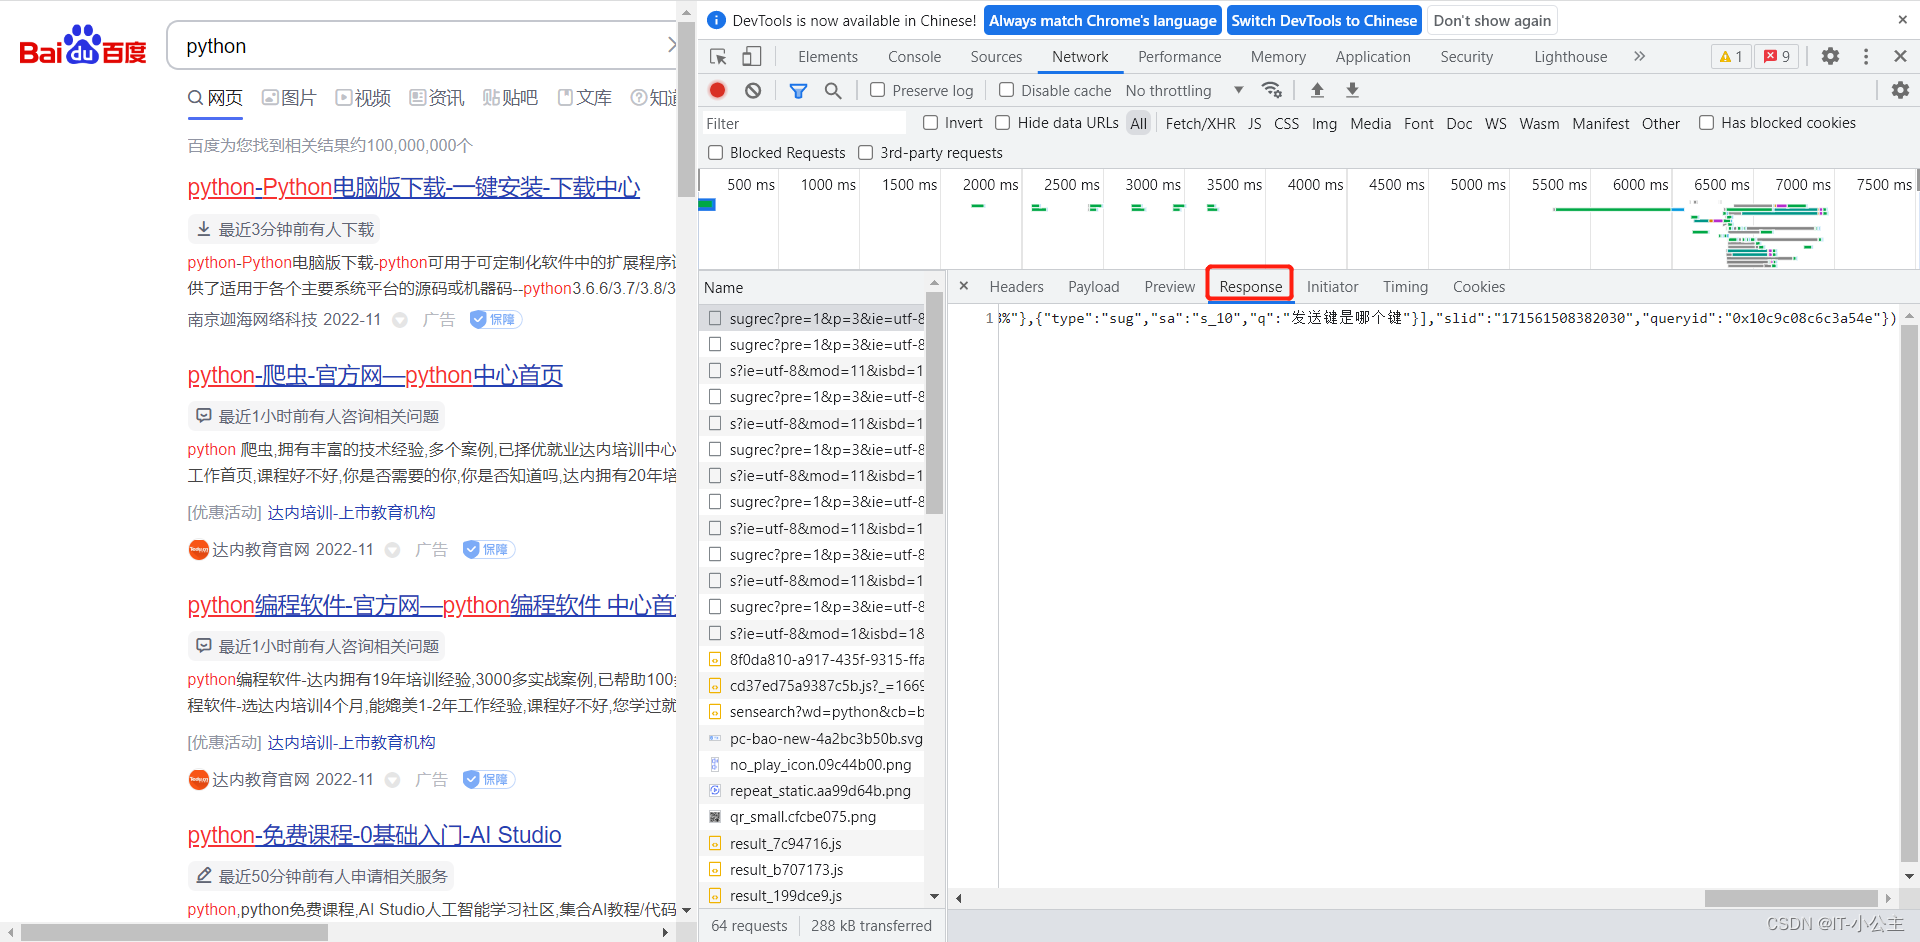Open the Timing tab of request
Image resolution: width=1920 pixels, height=942 pixels.
click(x=1405, y=287)
